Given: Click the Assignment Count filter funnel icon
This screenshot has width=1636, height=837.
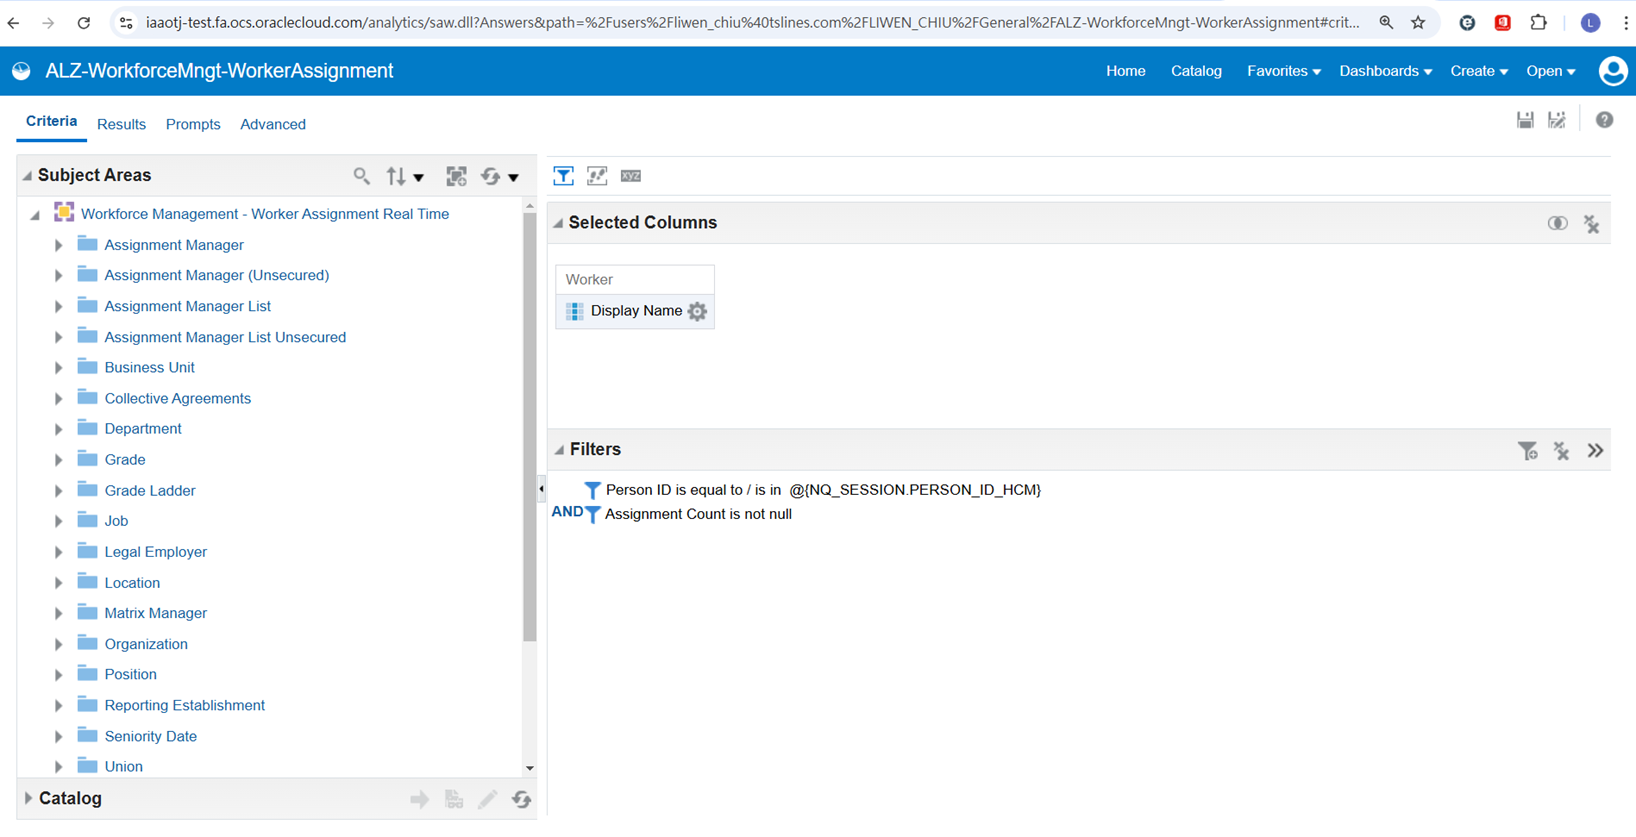Looking at the screenshot, I should pos(592,514).
